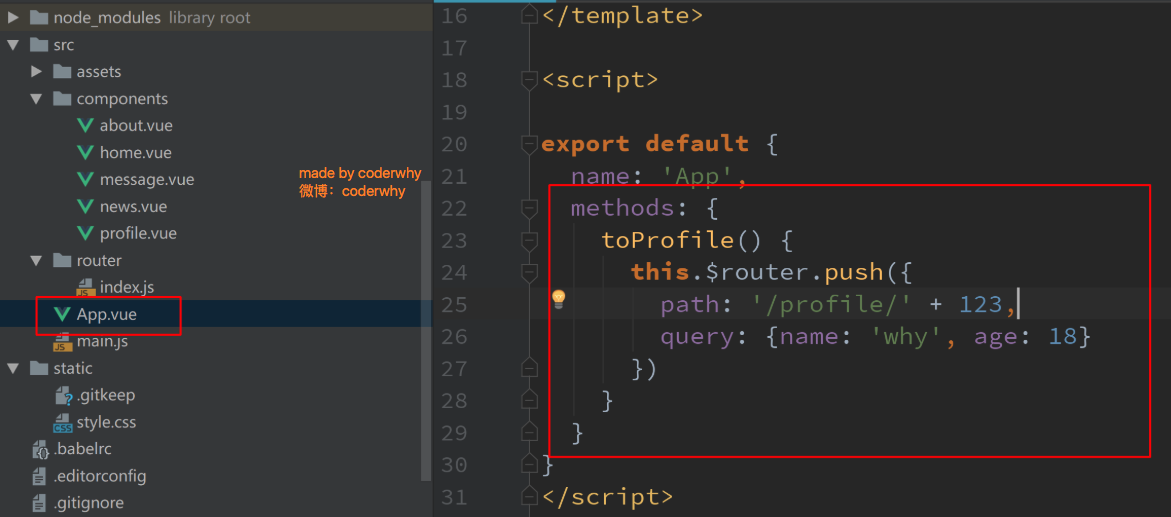This screenshot has width=1171, height=517.
Task: Fold the methods block at line 22
Action: (x=529, y=208)
